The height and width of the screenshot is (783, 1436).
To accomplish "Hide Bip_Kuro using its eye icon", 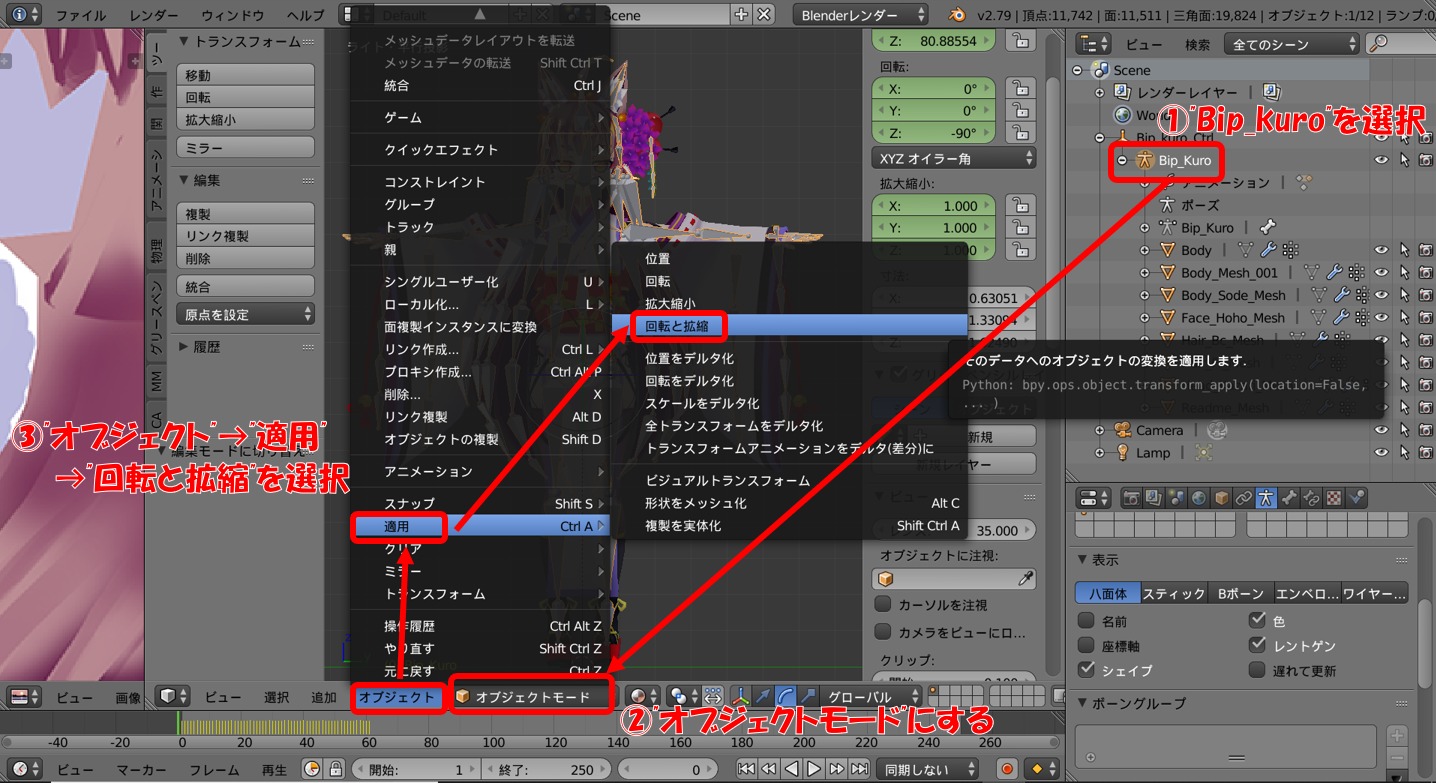I will point(1381,160).
